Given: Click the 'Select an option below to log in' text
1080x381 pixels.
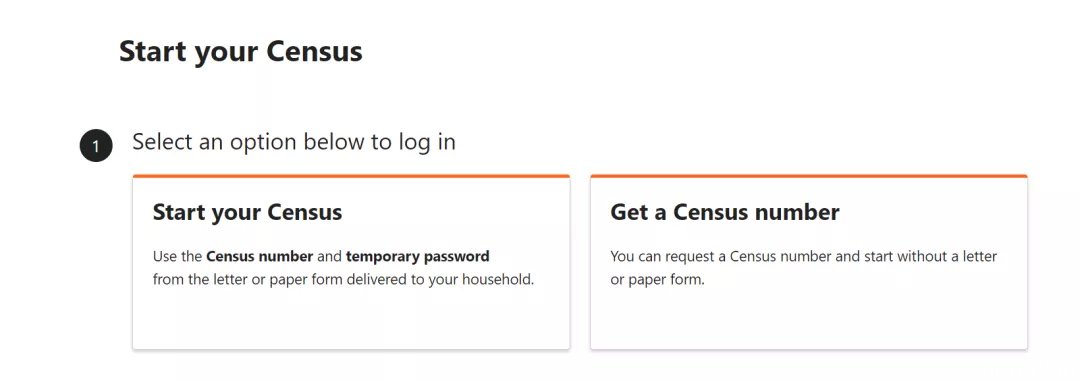Looking at the screenshot, I should pos(294,142).
